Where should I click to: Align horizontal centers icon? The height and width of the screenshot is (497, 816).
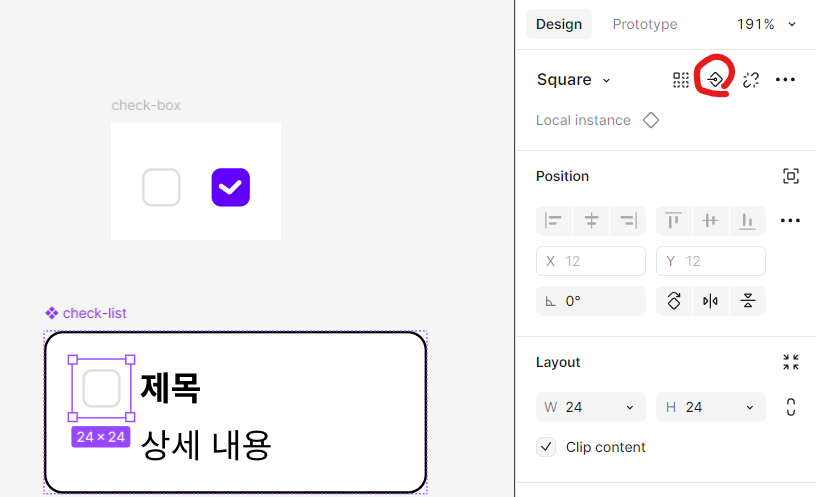(x=591, y=221)
